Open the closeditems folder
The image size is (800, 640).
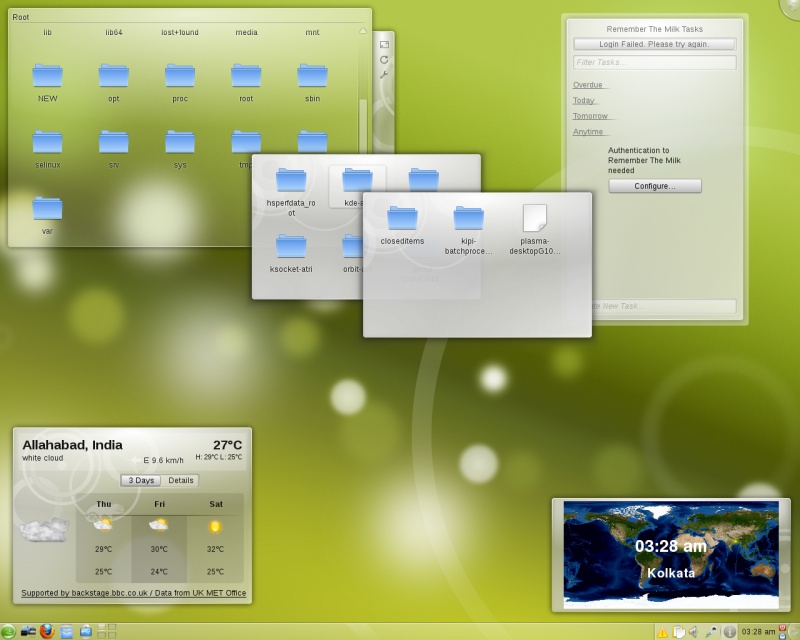point(403,218)
